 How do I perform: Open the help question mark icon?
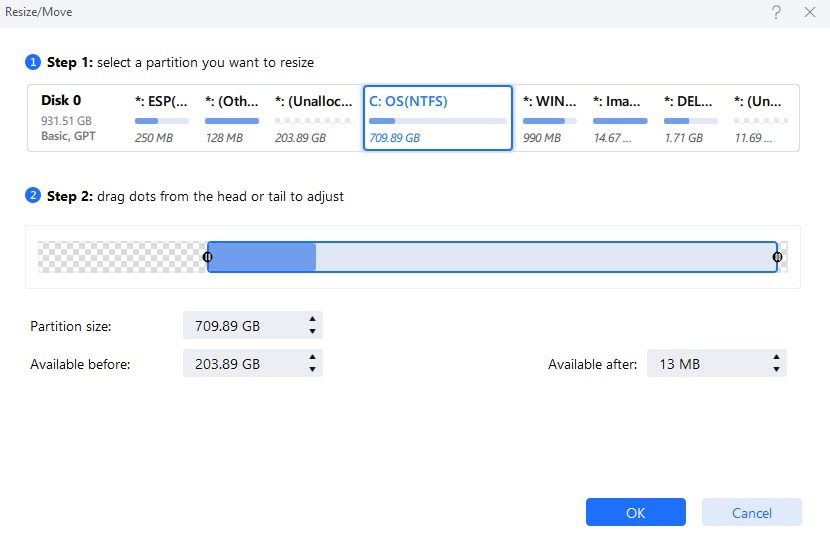click(776, 12)
